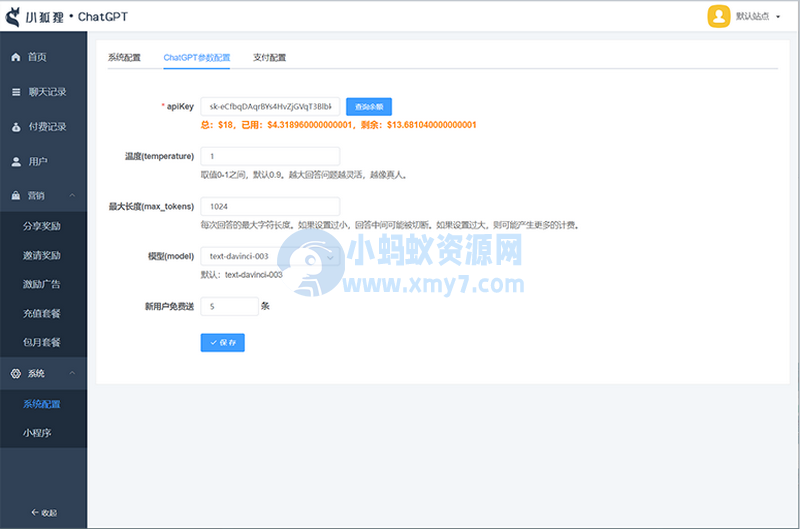The height and width of the screenshot is (529, 800).
Task: Open 包月套餐 submenu item
Action: click(42, 342)
